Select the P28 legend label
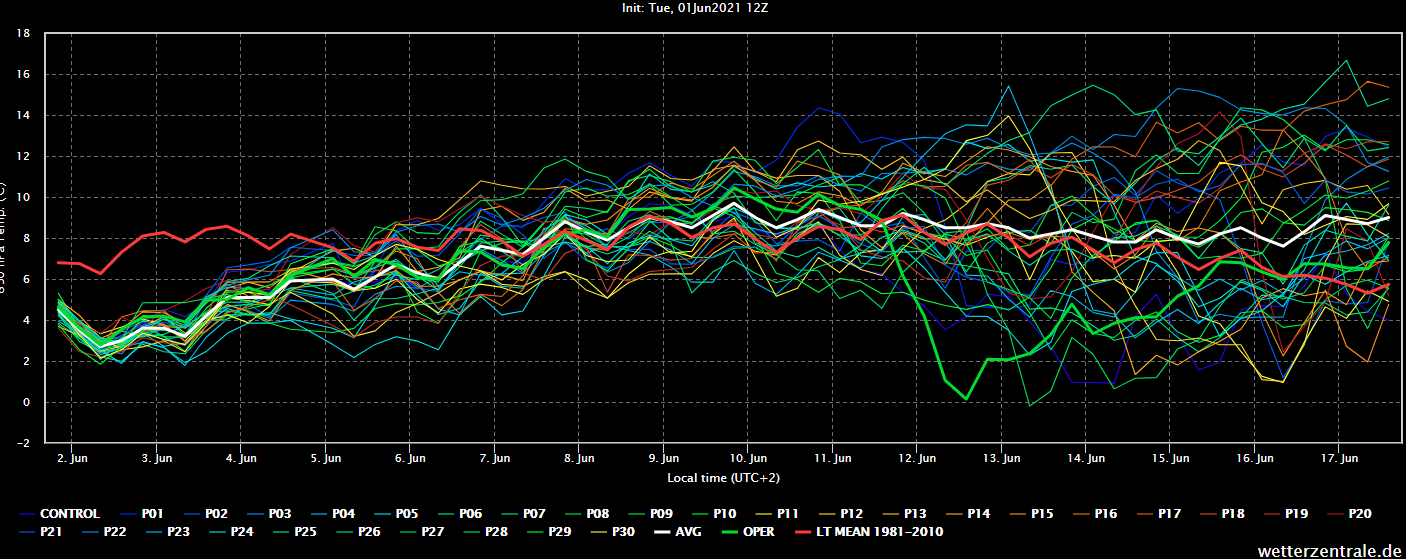The width and height of the screenshot is (1406, 559). coord(496,532)
